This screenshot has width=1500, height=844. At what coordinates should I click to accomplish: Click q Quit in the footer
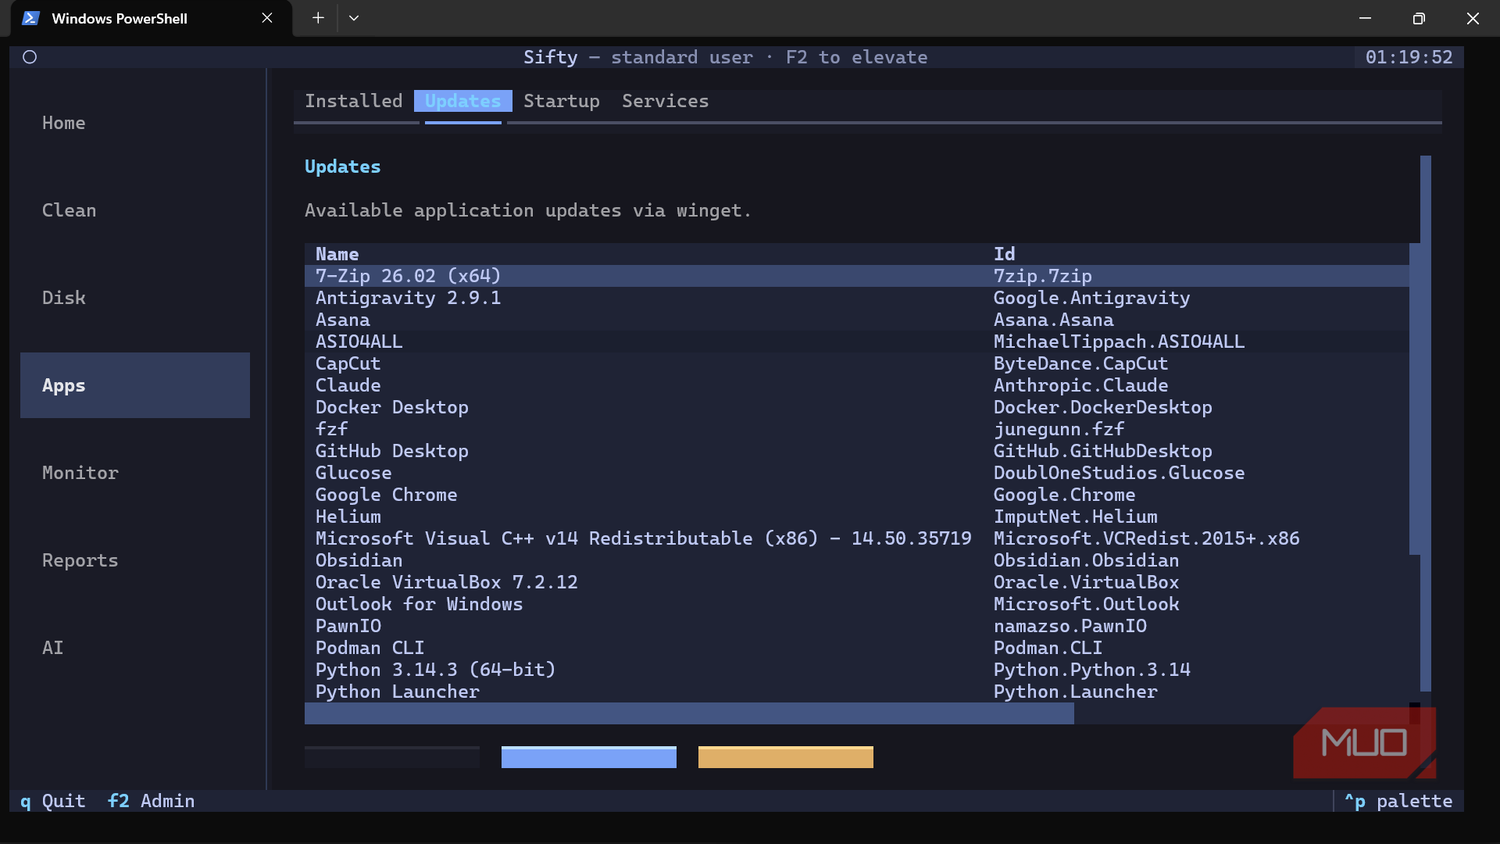click(x=53, y=801)
